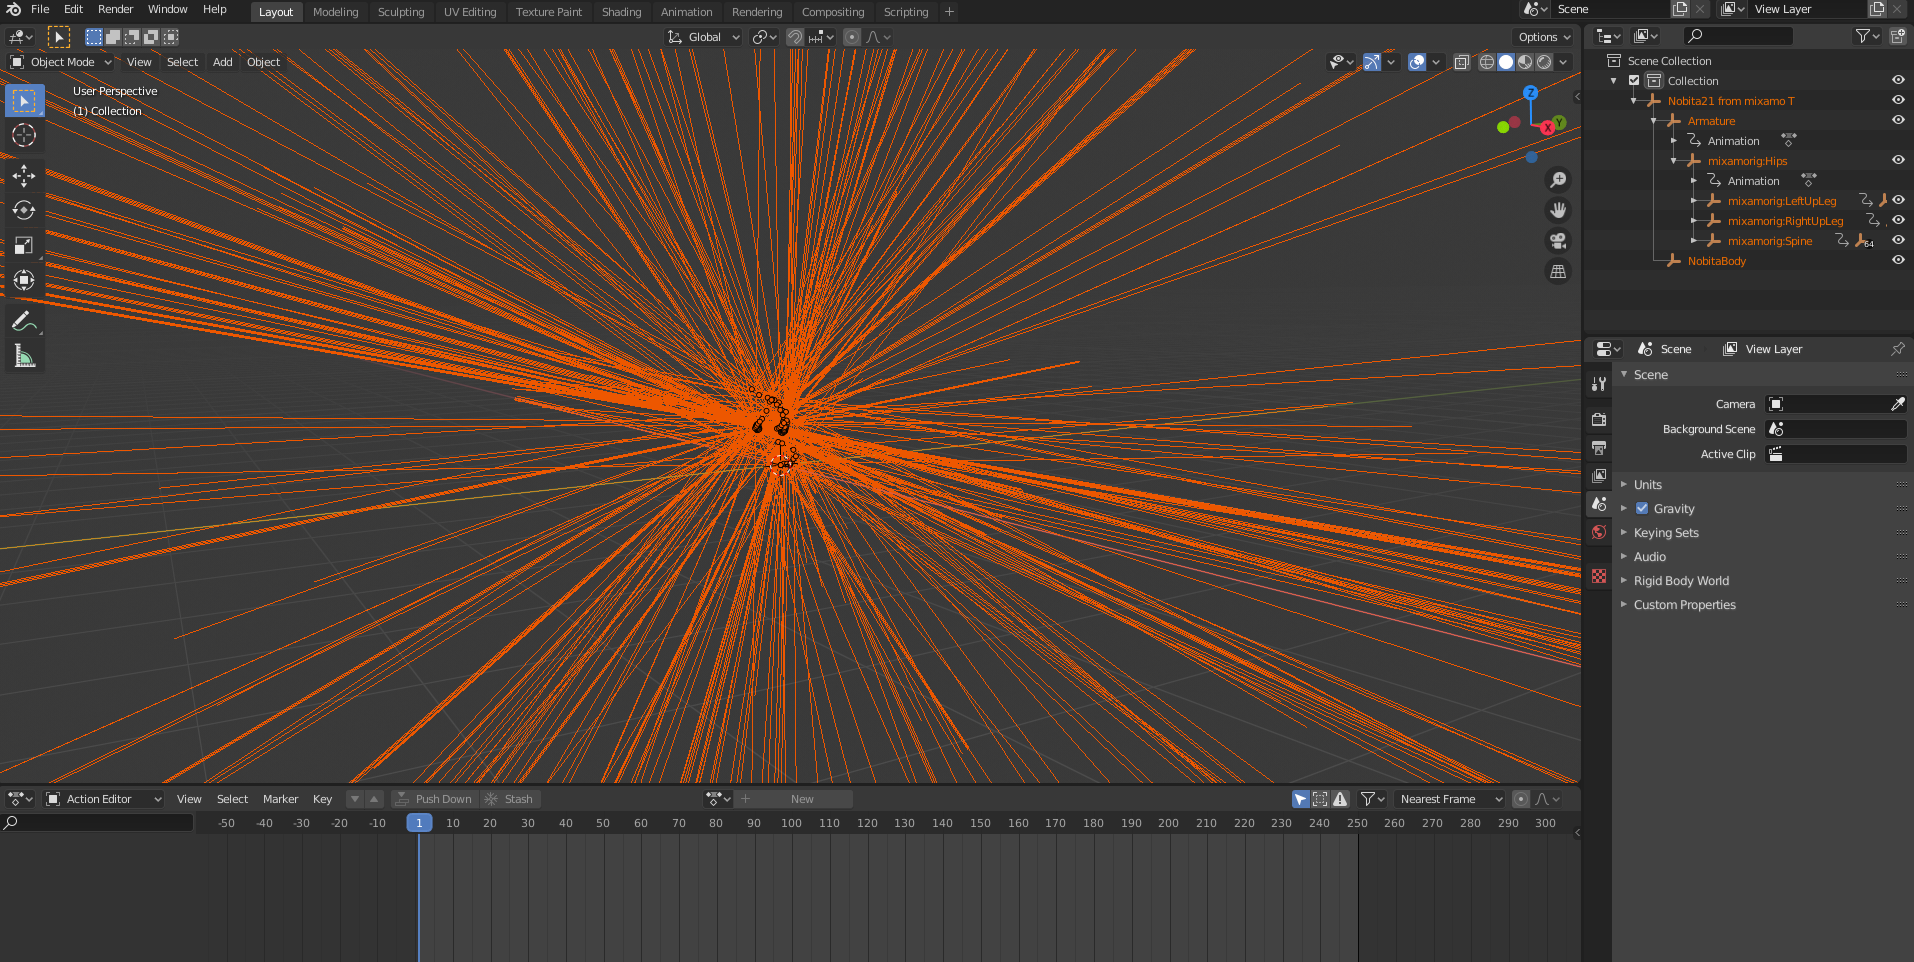Image resolution: width=1914 pixels, height=962 pixels.
Task: Select NobitaBody in the outliner
Action: (1716, 261)
